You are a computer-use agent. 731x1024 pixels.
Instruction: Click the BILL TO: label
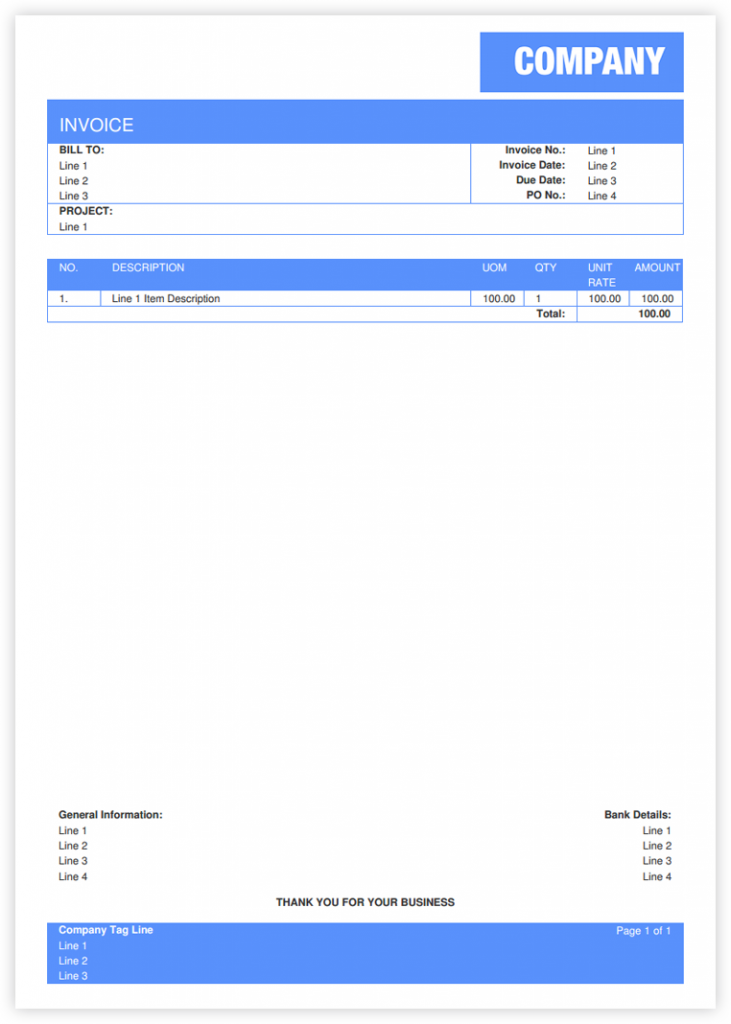pyautogui.click(x=81, y=150)
